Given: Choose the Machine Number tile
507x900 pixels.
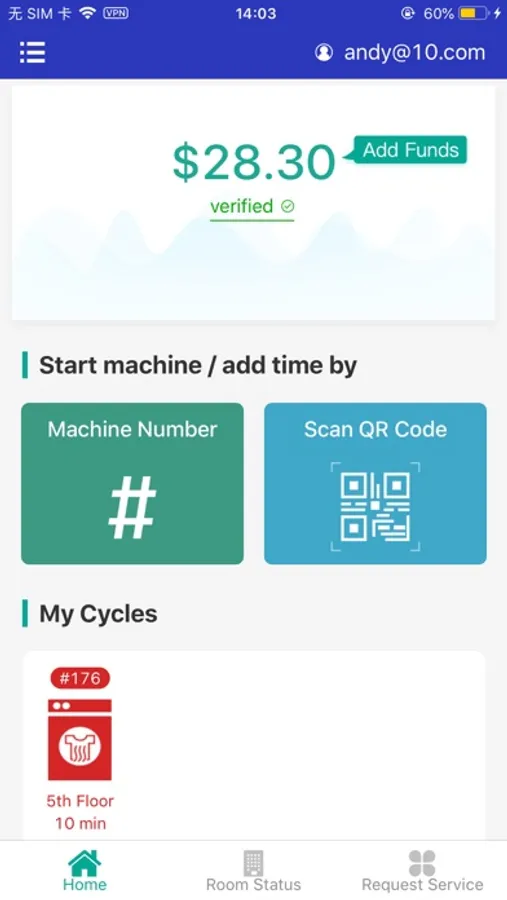Looking at the screenshot, I should (133, 483).
